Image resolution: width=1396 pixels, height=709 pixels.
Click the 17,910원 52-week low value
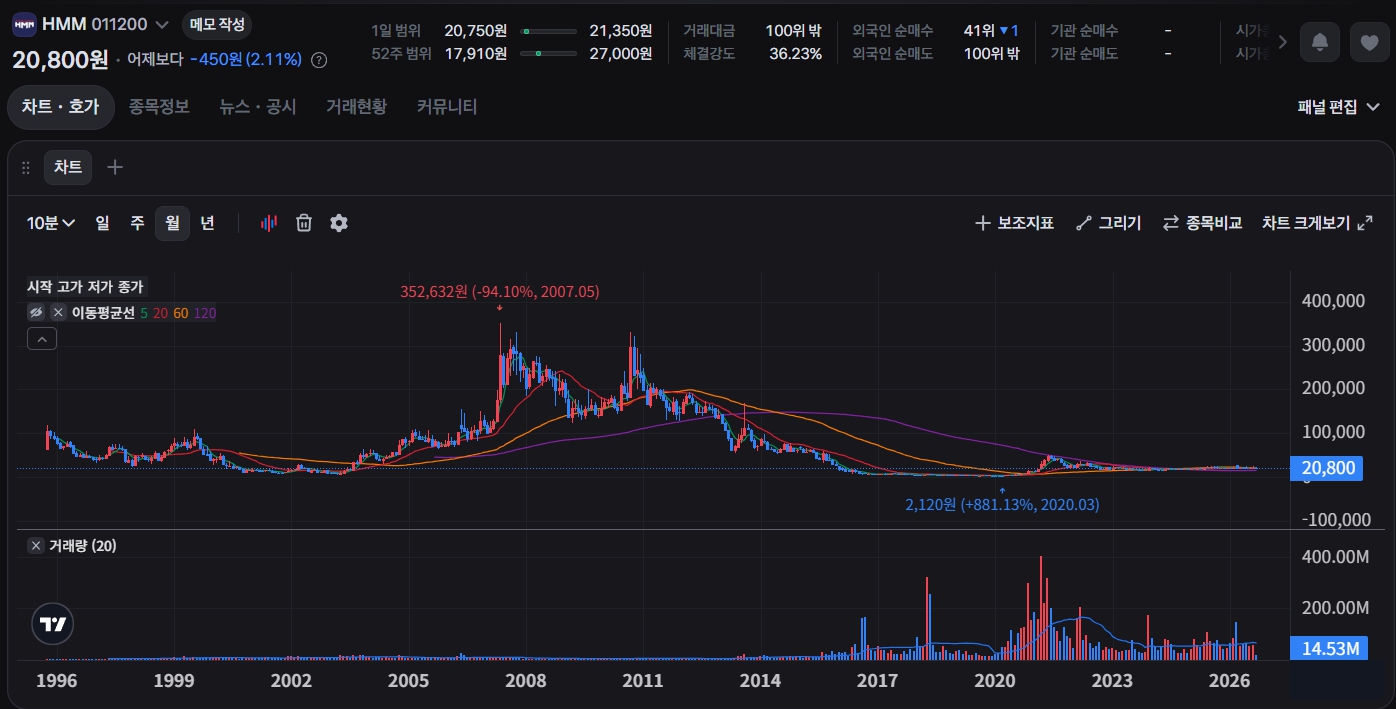click(x=475, y=54)
